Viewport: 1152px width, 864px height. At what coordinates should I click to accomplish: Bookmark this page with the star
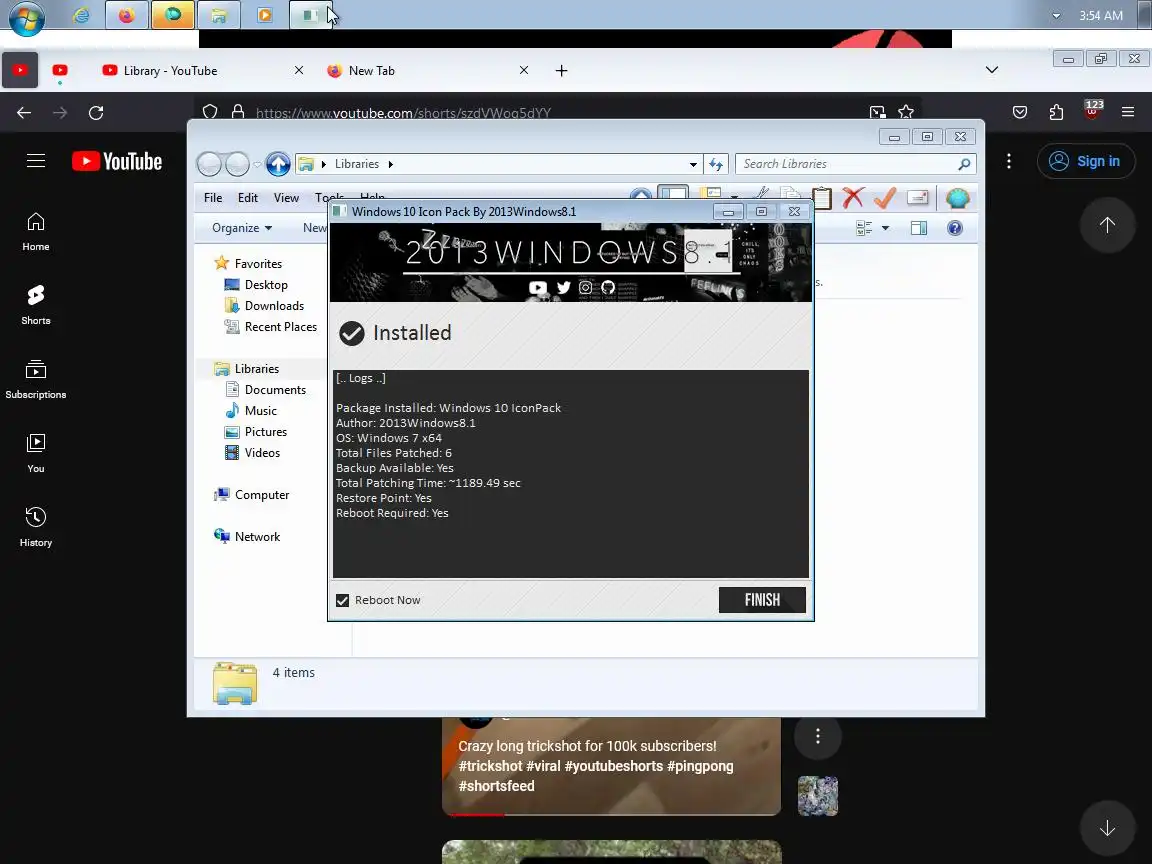pyautogui.click(x=906, y=112)
